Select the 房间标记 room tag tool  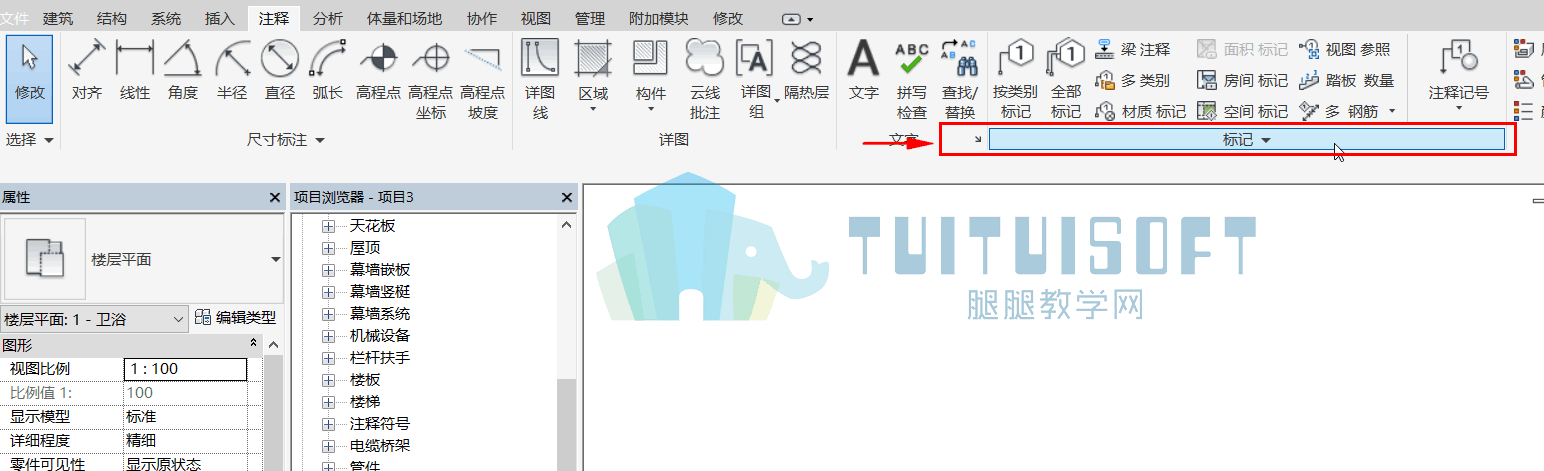point(1243,80)
